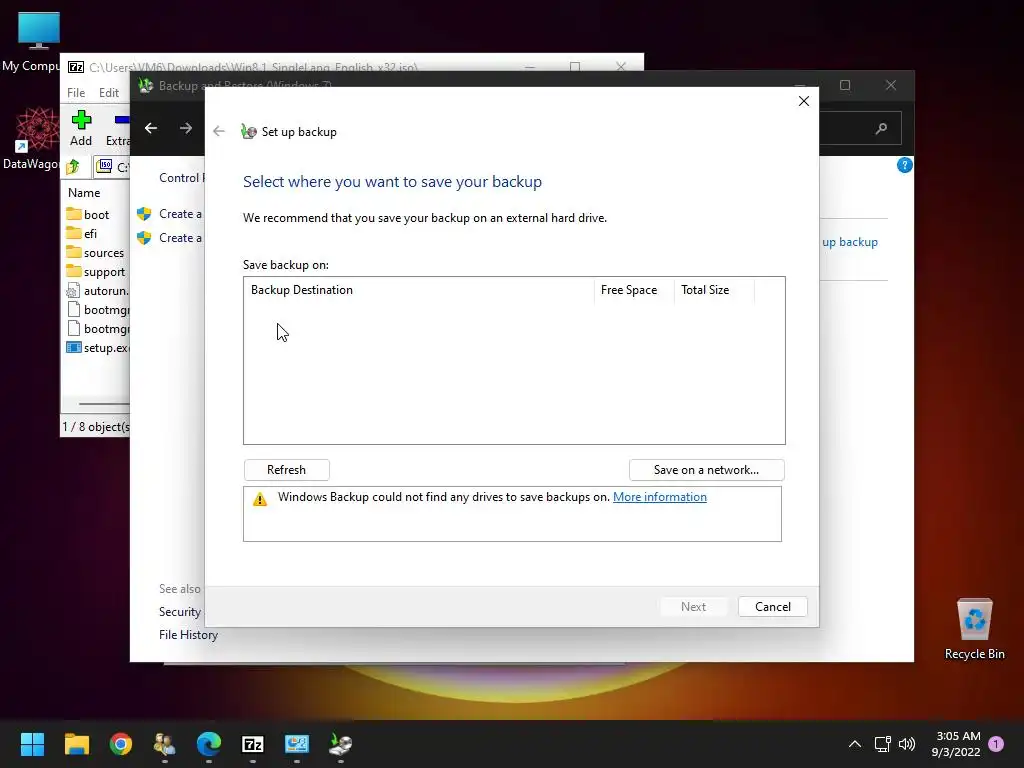Click up-folder icon in 7-Zip
This screenshot has width=1024, height=768.
pyautogui.click(x=72, y=167)
